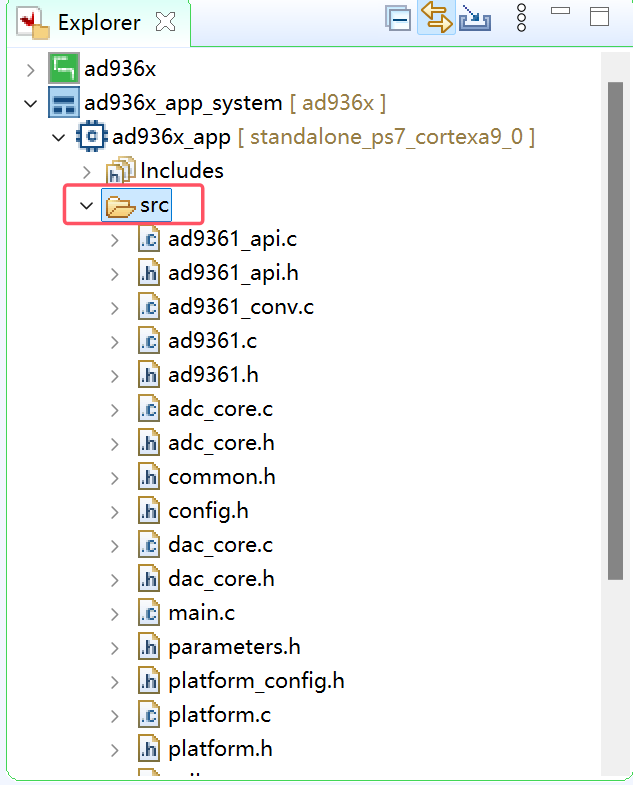Select the Includes label

click(182, 171)
